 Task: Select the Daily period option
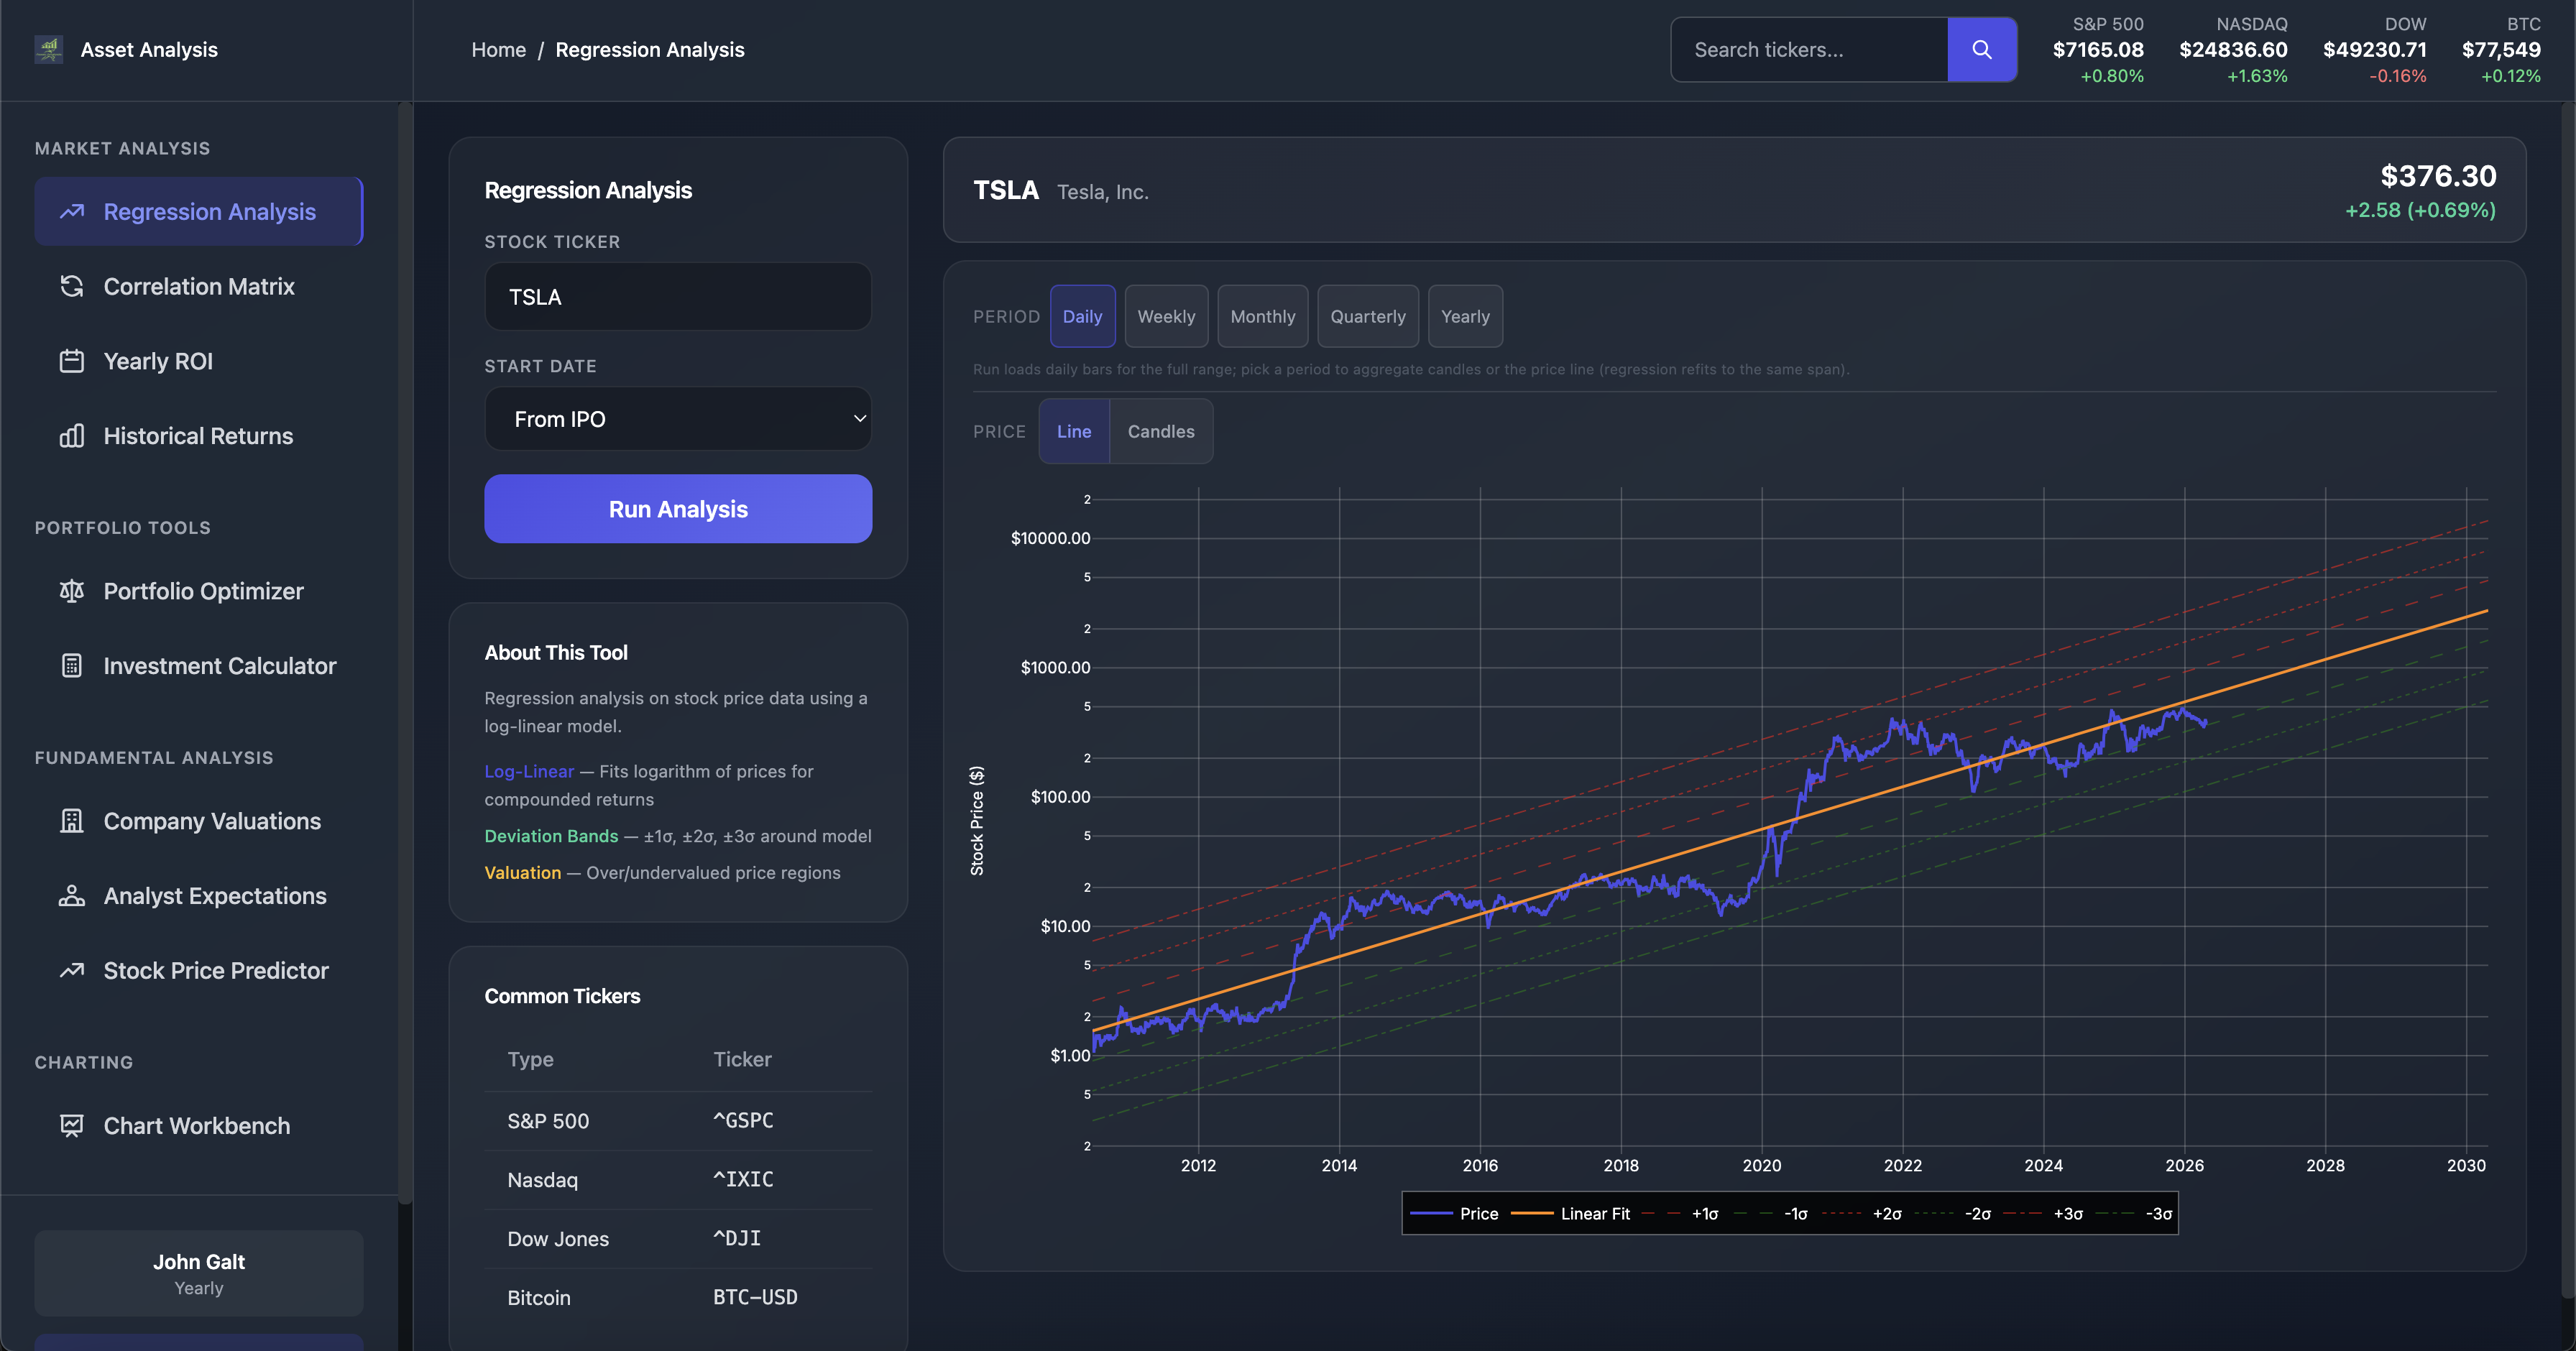click(1082, 316)
